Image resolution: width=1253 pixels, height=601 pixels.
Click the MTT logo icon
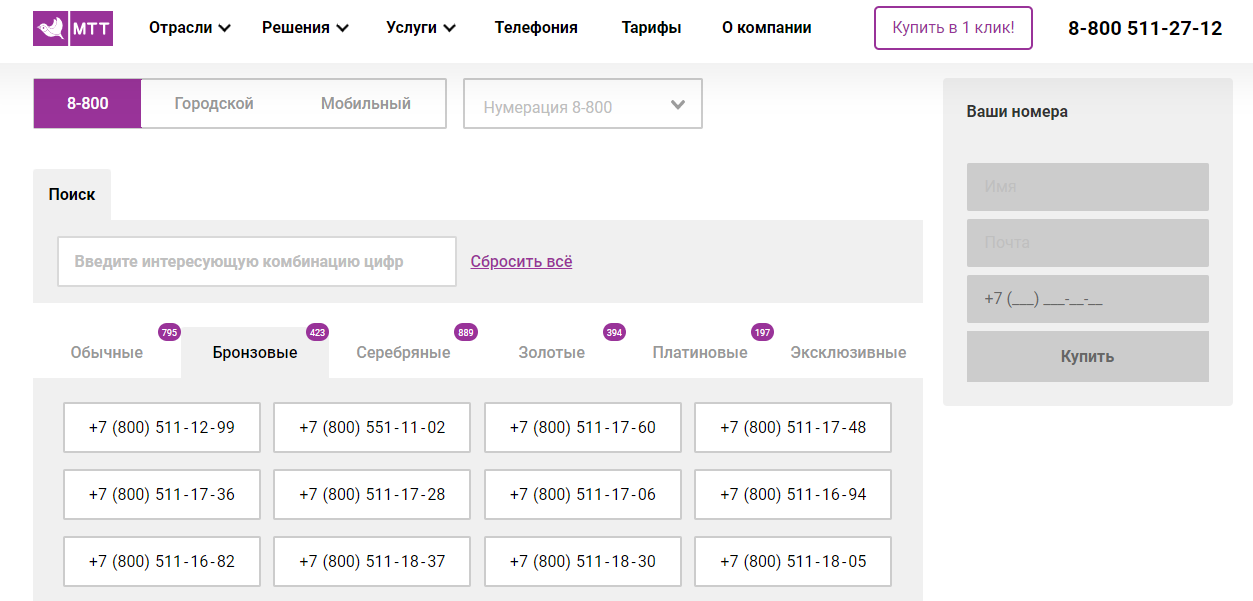tap(72, 28)
